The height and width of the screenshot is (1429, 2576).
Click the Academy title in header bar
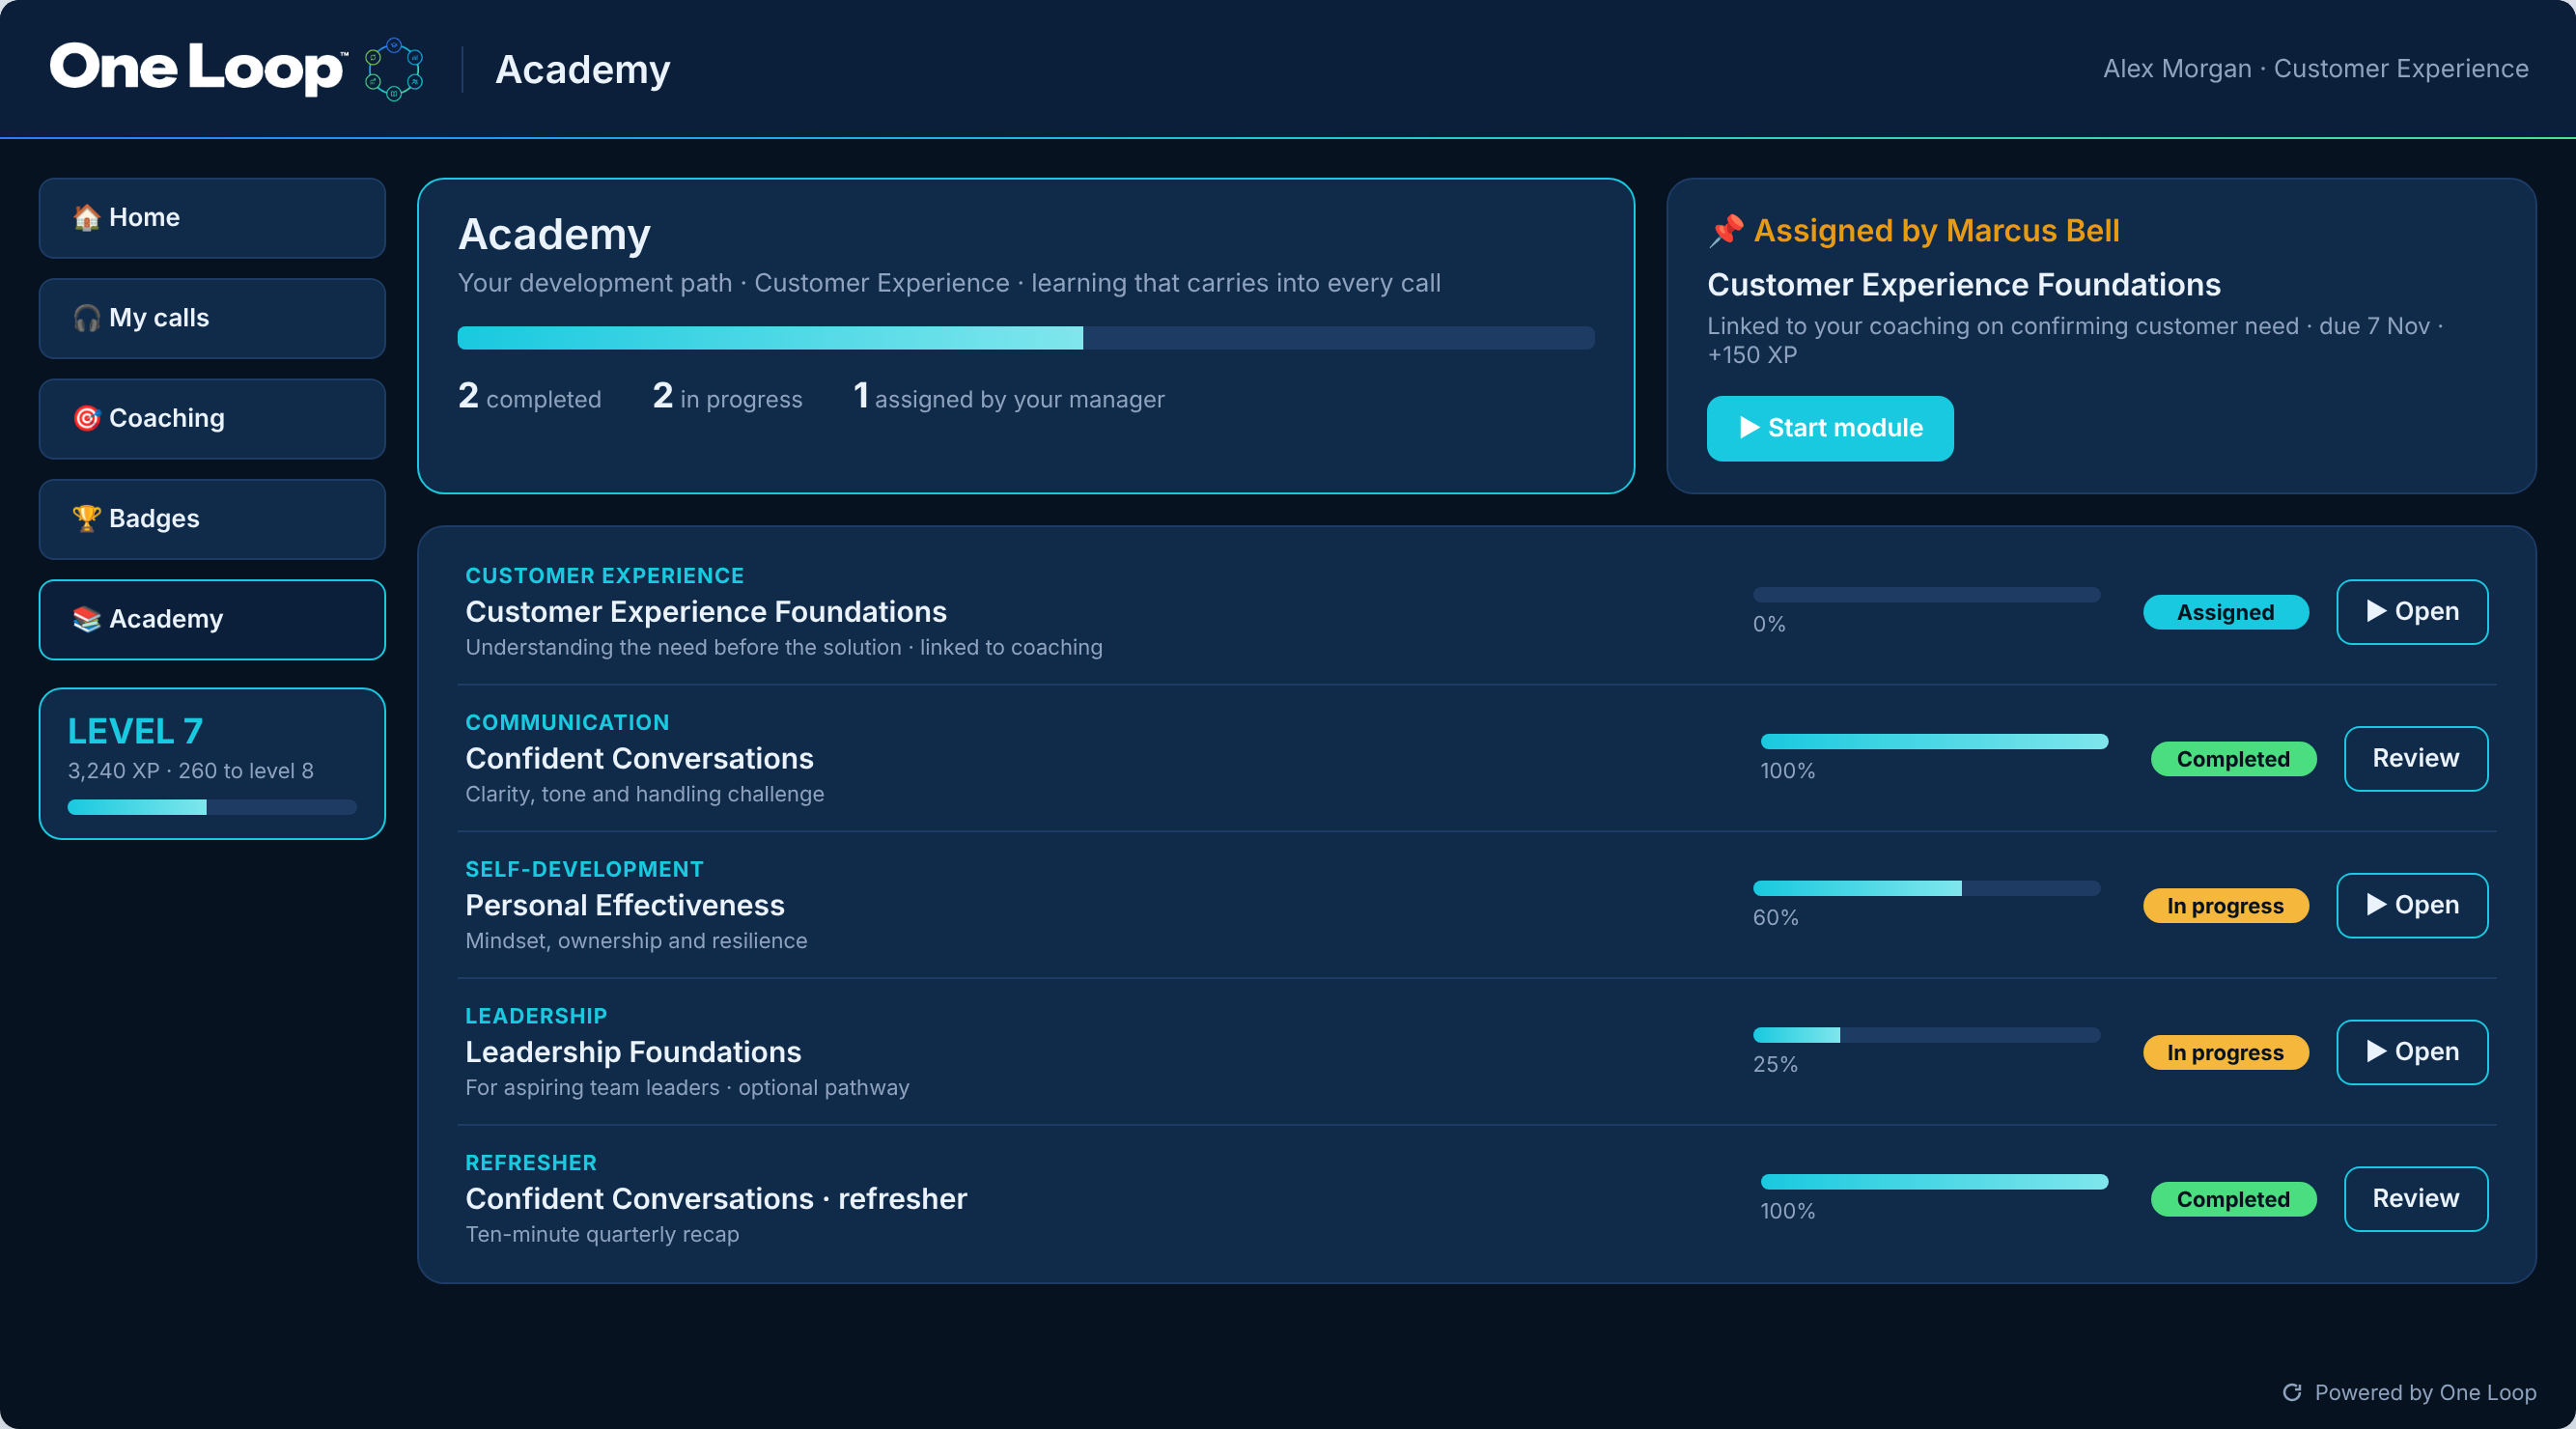(583, 69)
